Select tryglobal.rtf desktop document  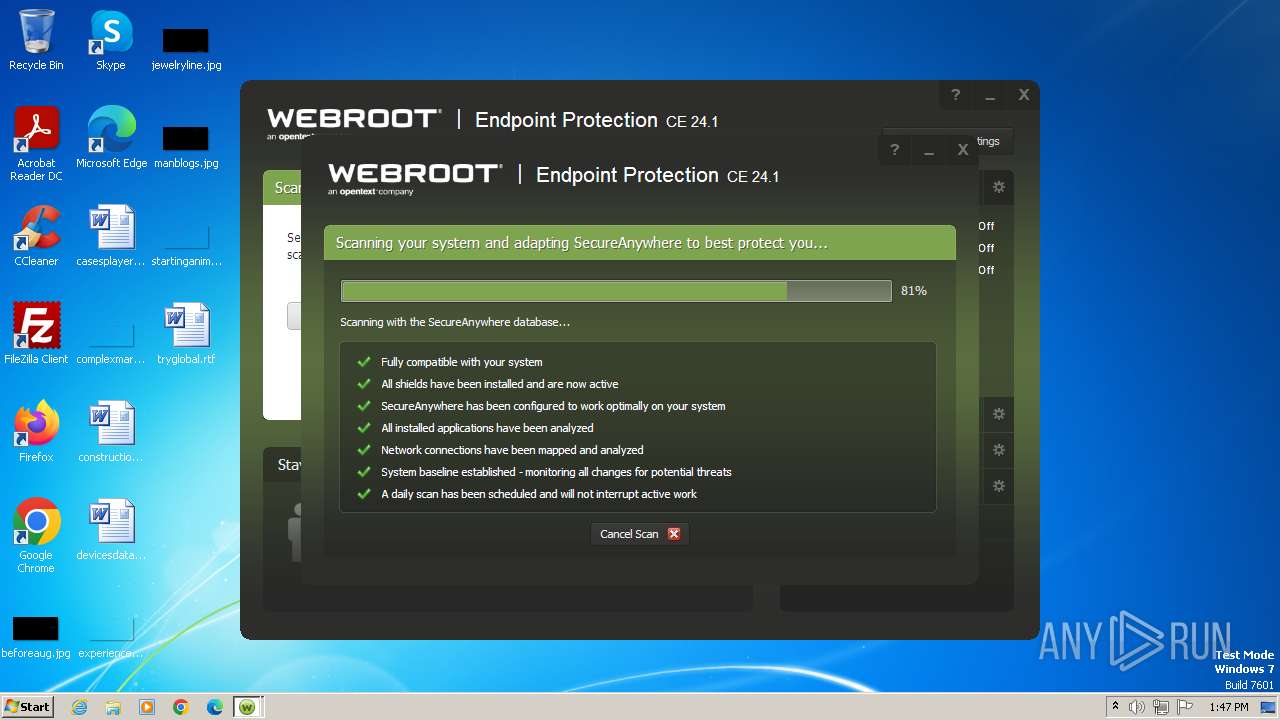click(x=186, y=334)
